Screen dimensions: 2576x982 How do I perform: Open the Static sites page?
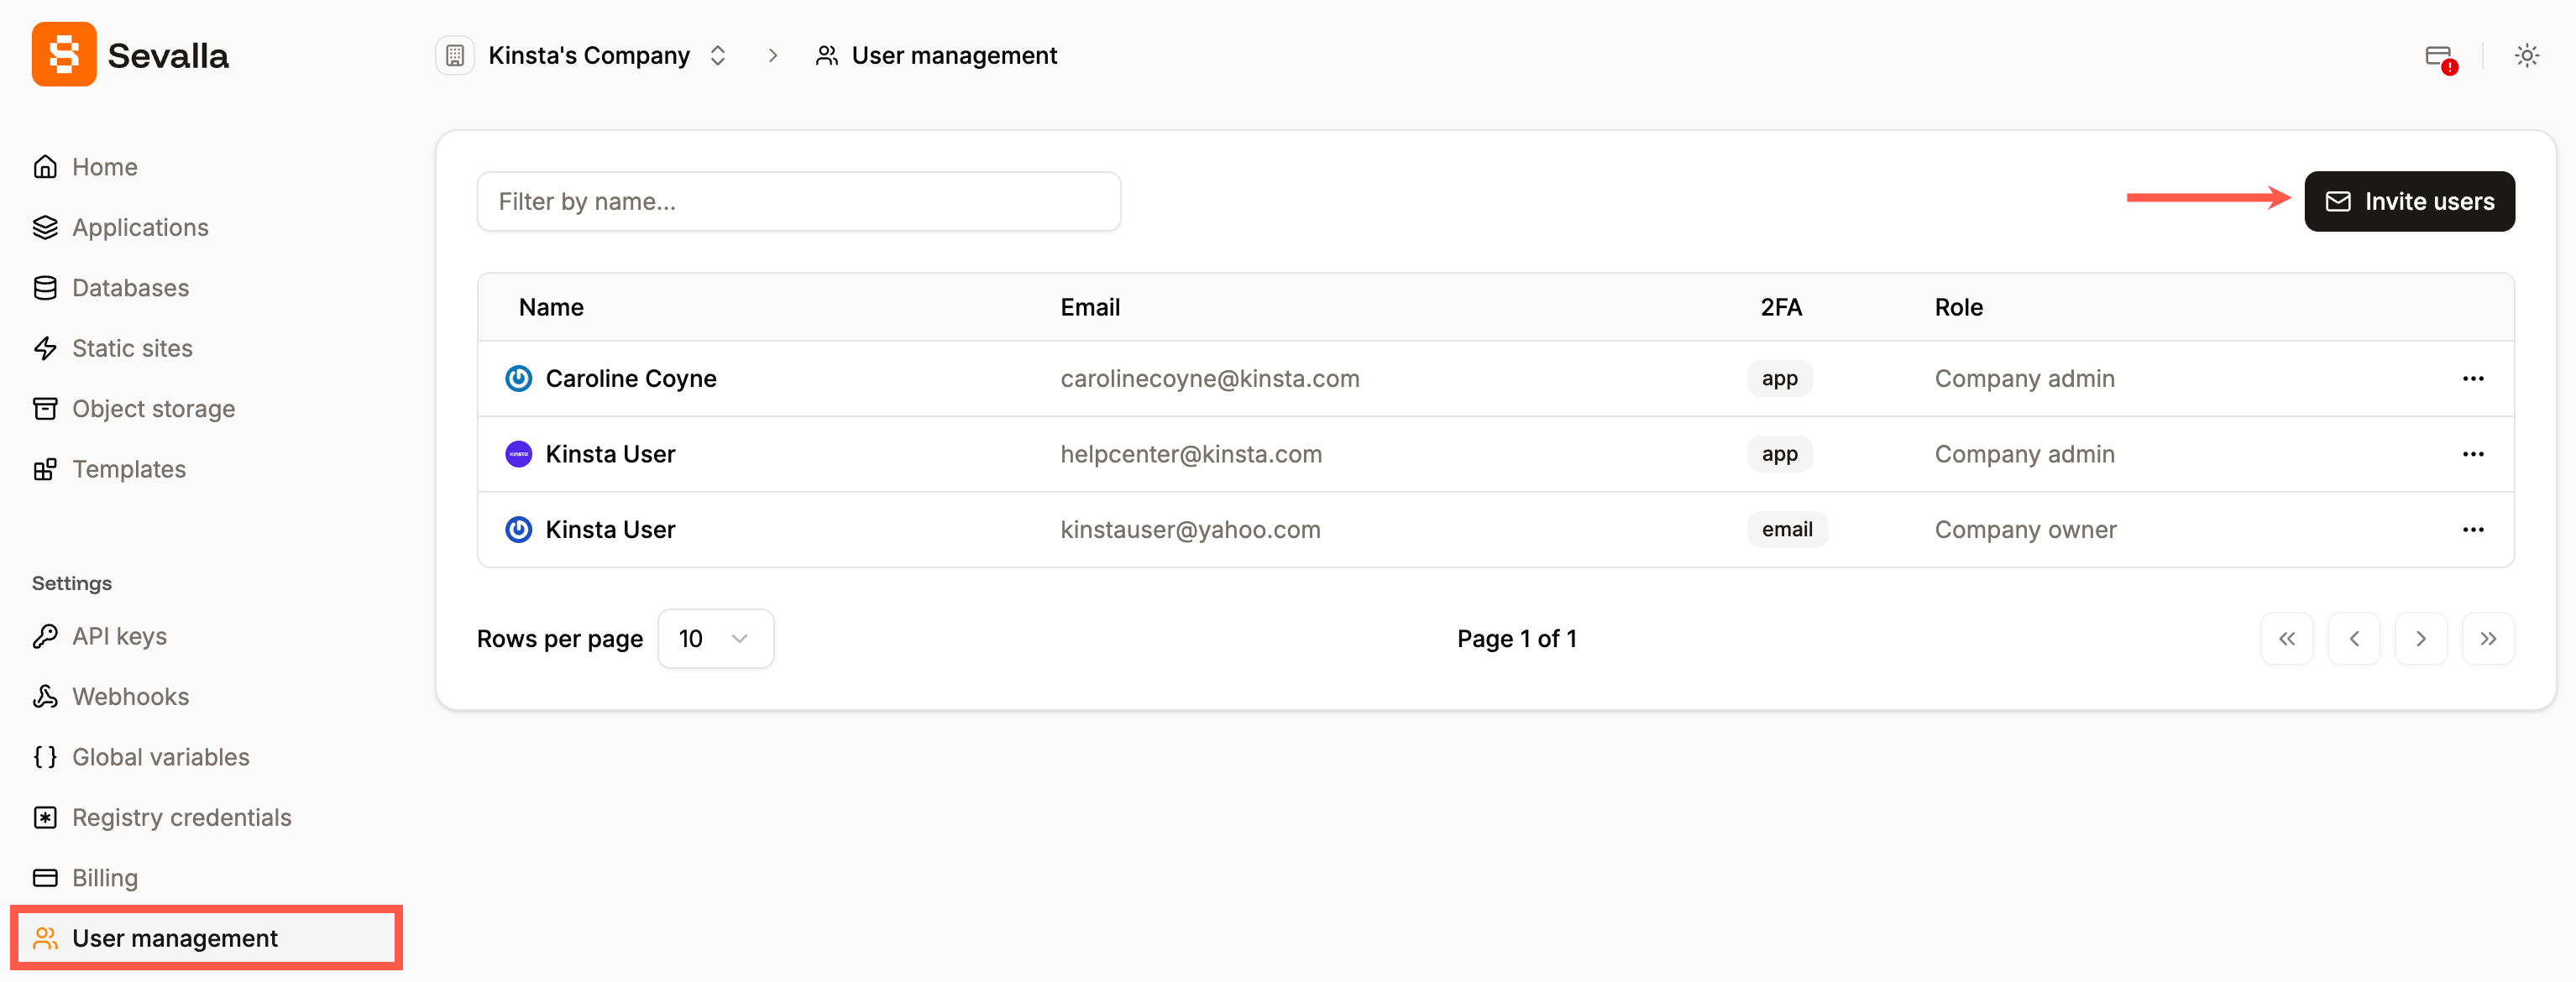[132, 348]
